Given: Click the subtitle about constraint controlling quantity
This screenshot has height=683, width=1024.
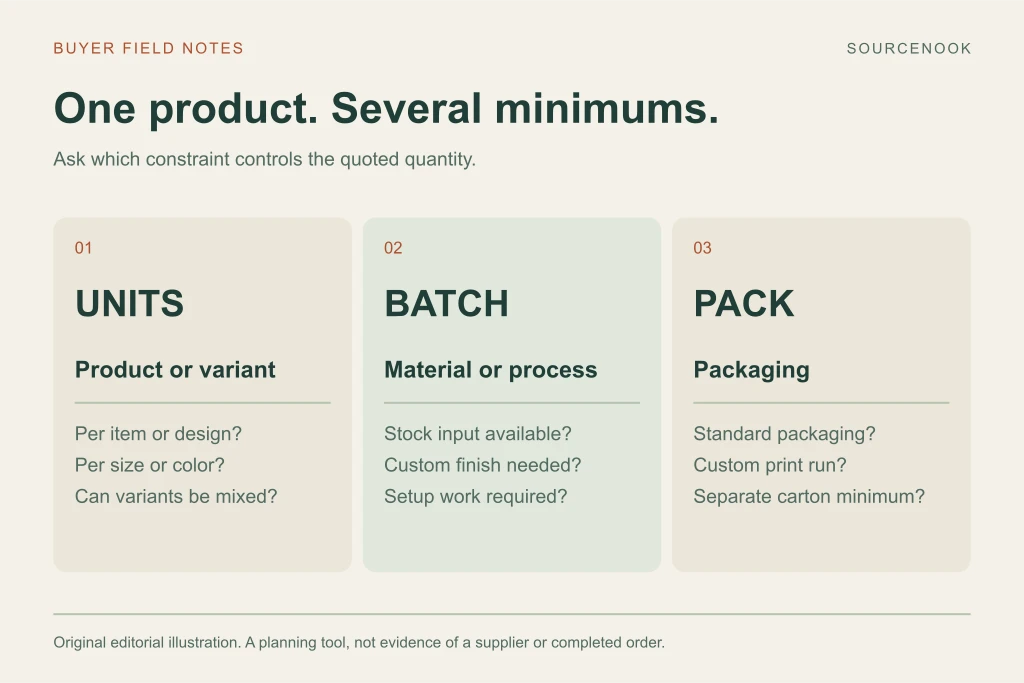Looking at the screenshot, I should coord(264,159).
